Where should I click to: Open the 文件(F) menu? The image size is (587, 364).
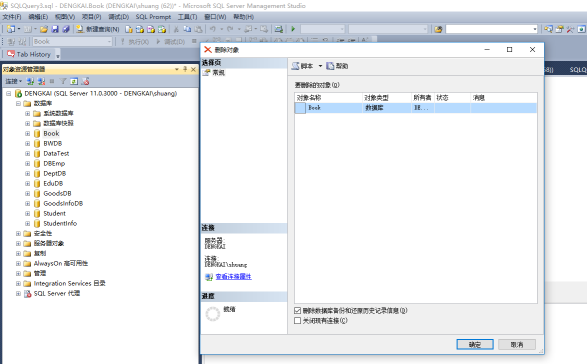12,17
